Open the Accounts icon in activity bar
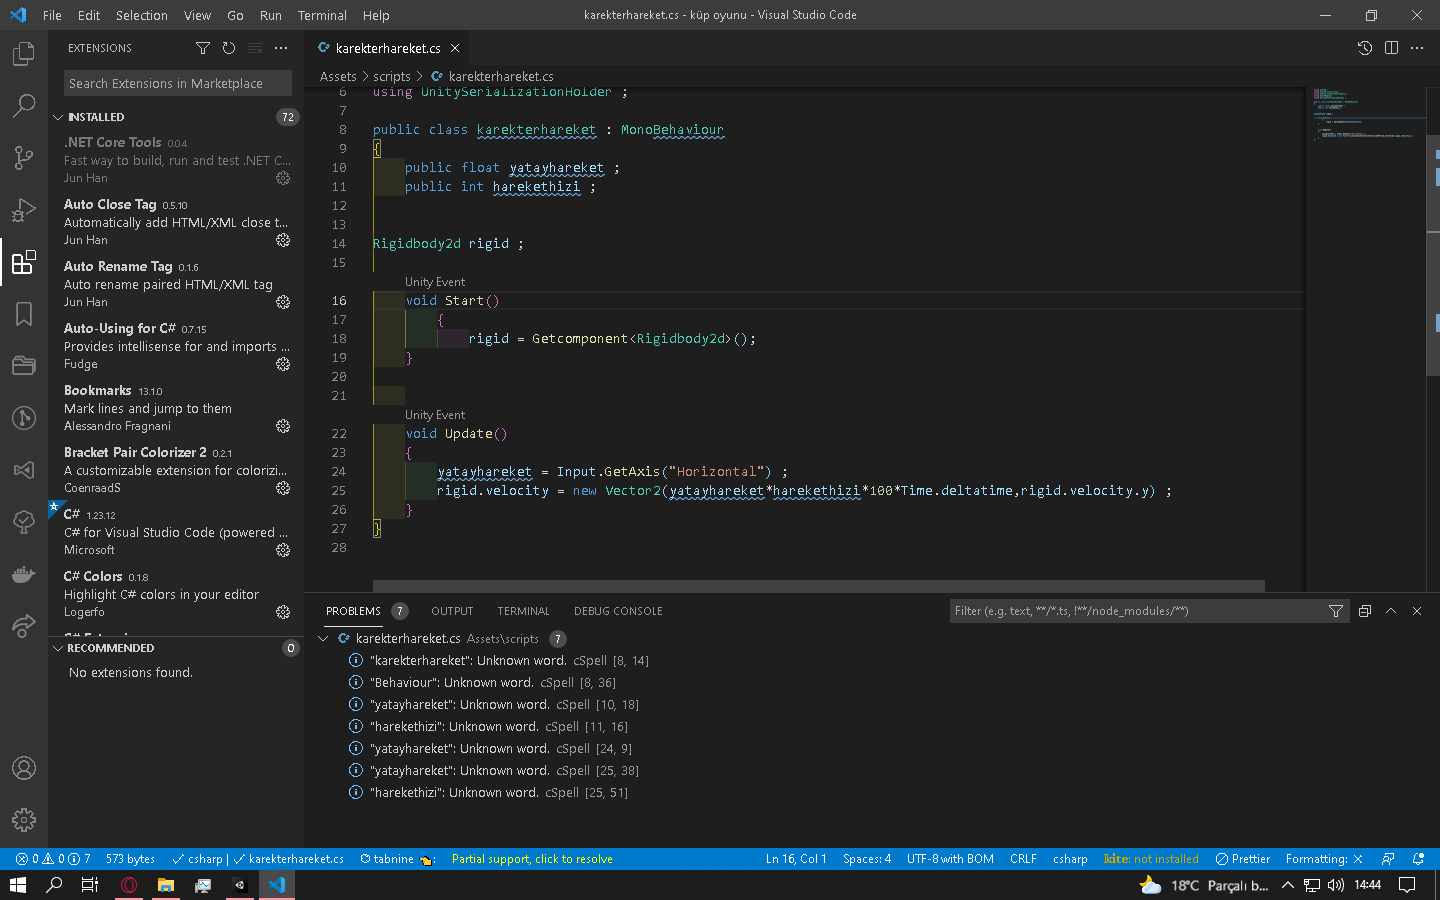The image size is (1440, 900). click(x=24, y=768)
